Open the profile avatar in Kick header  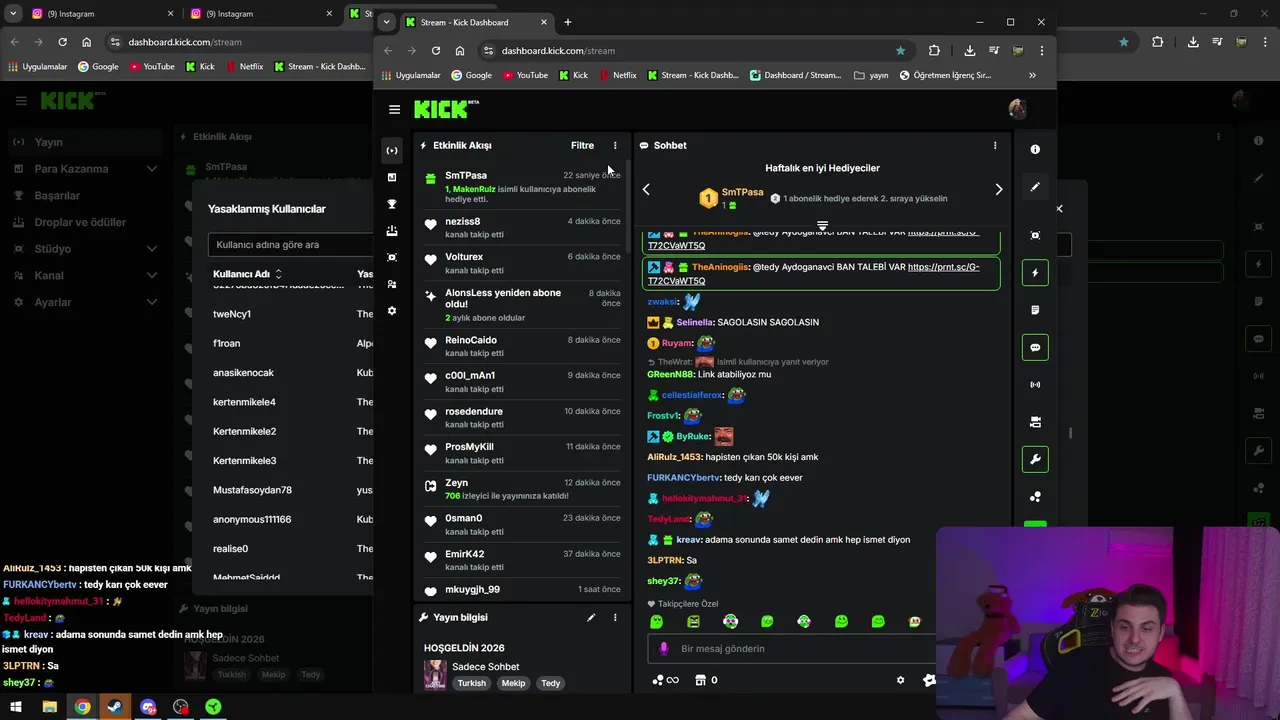tap(1017, 109)
